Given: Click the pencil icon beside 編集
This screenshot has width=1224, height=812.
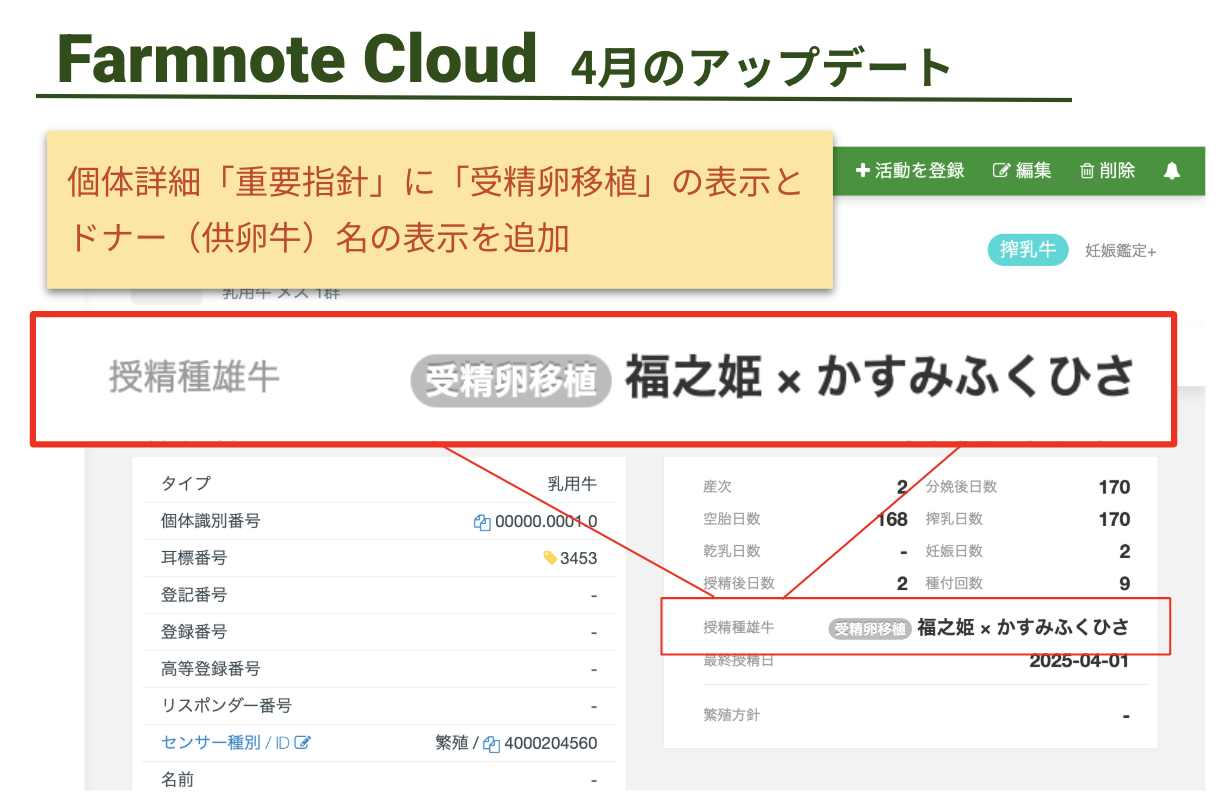Looking at the screenshot, I should [x=1000, y=171].
